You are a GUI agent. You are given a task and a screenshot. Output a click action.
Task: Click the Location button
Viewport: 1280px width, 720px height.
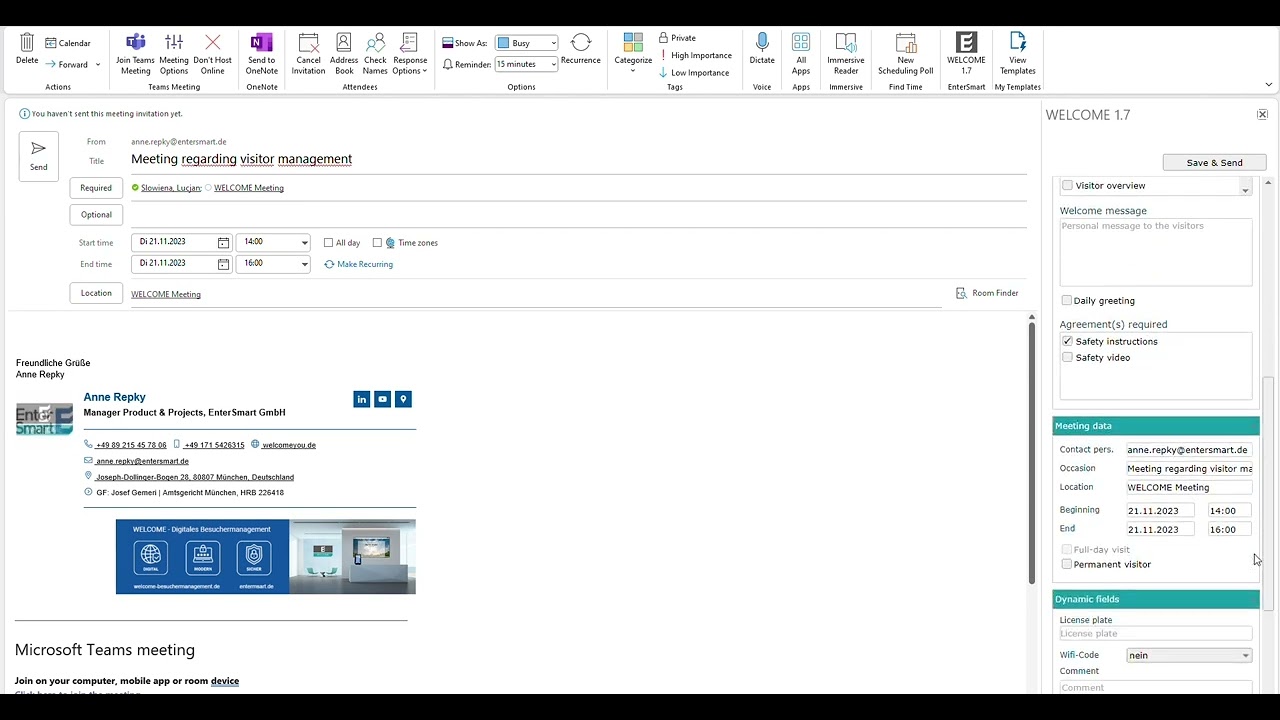96,293
